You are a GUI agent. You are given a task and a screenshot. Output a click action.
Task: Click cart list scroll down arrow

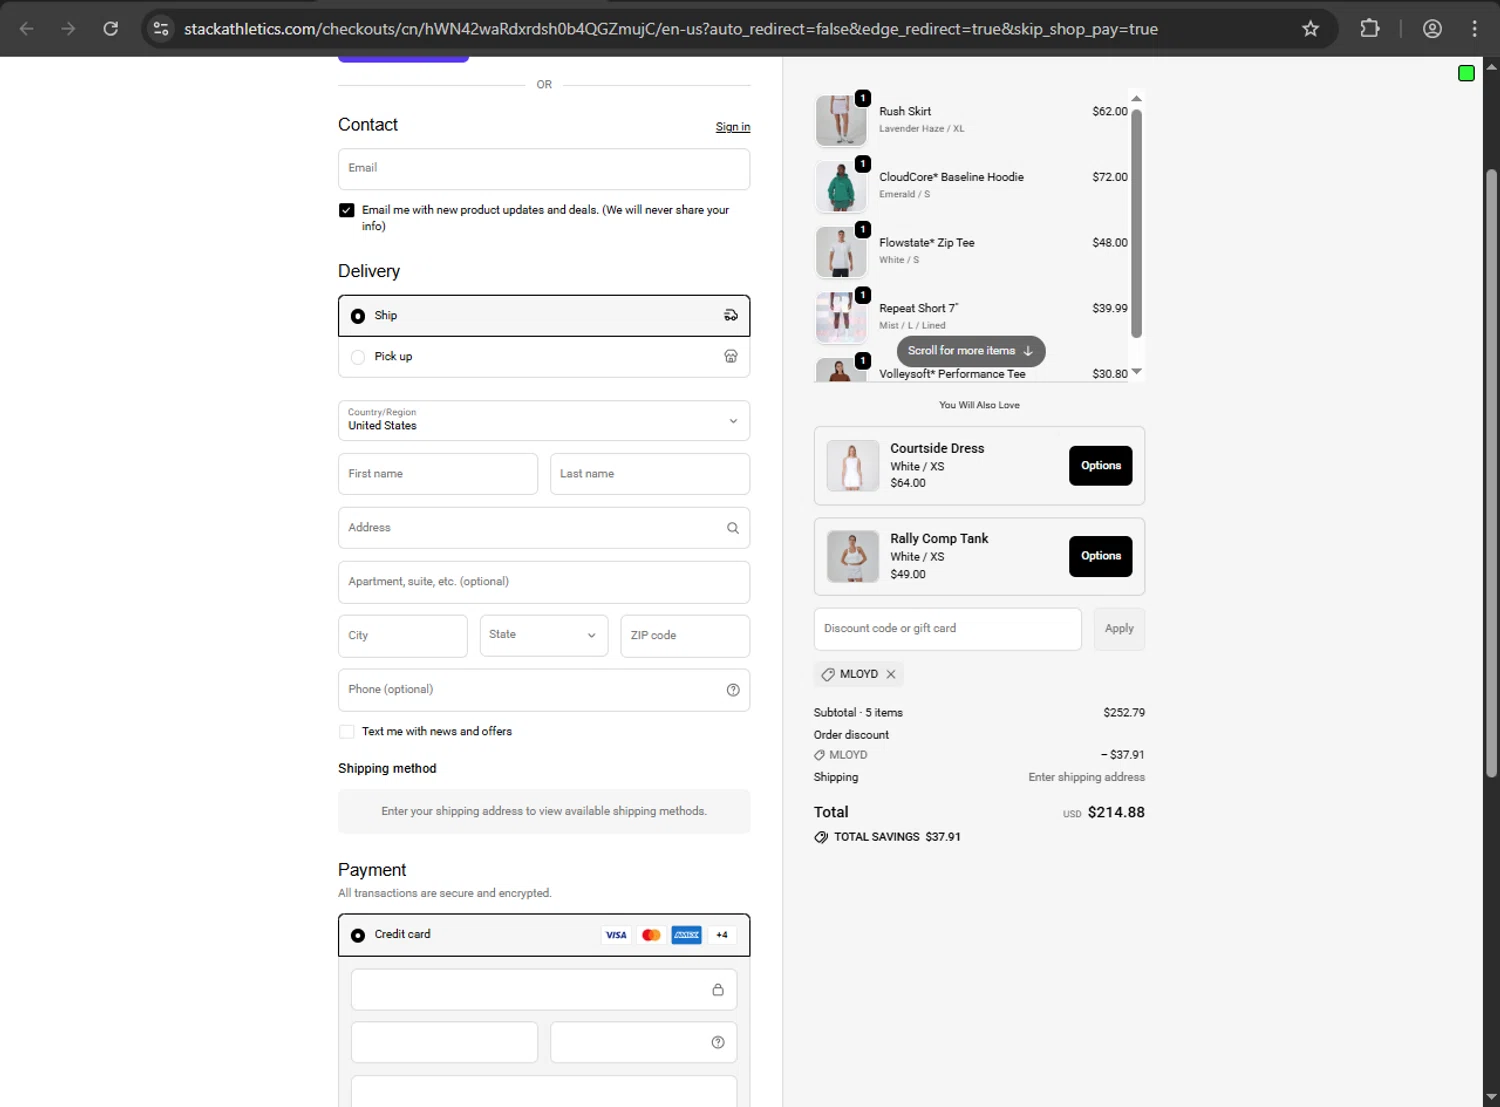coord(1136,371)
